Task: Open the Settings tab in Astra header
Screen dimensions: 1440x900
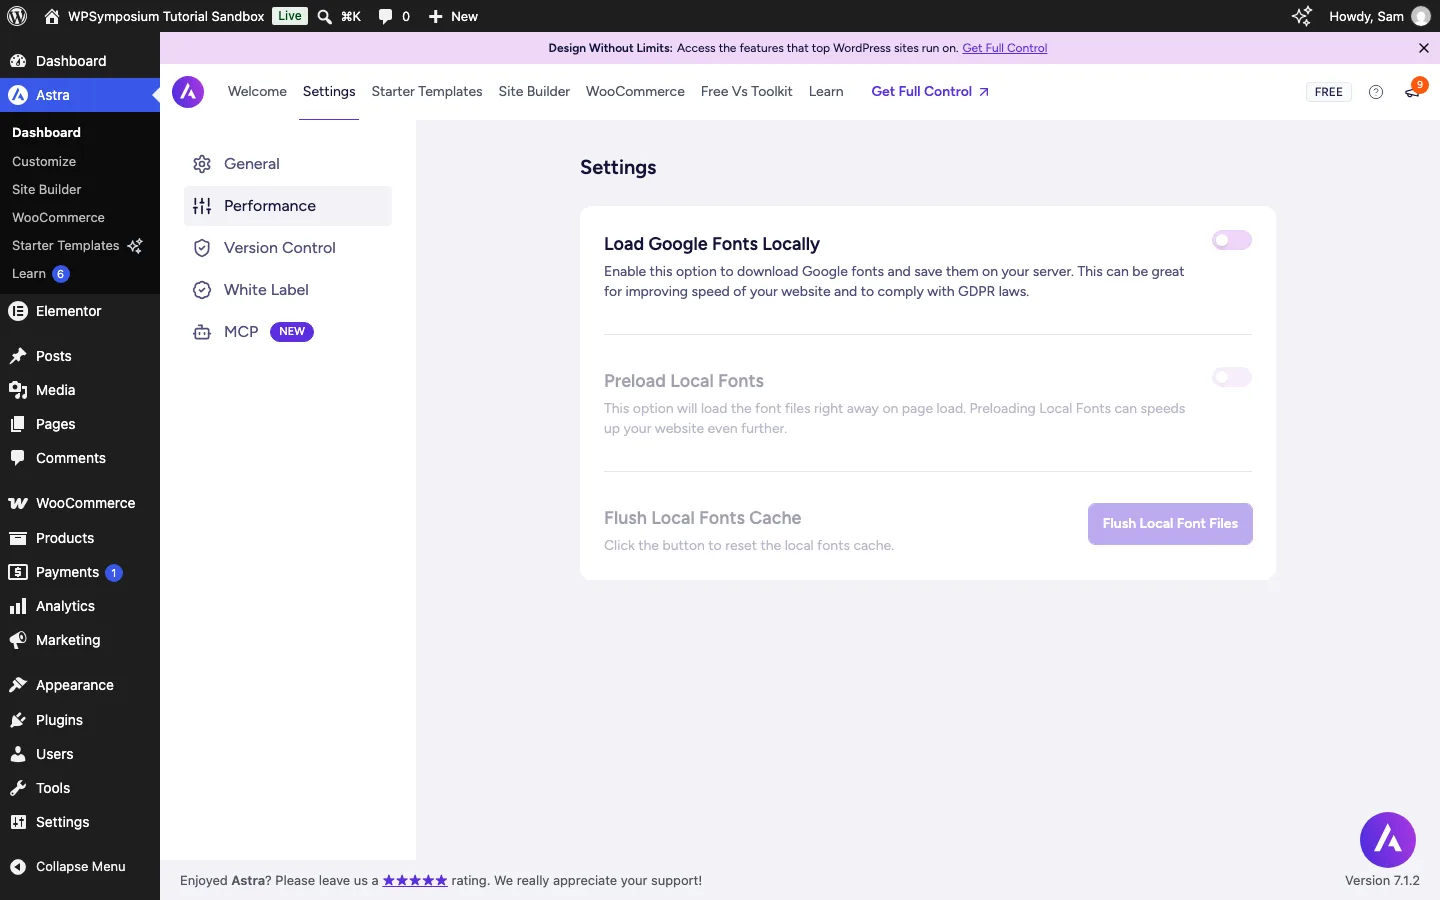Action: click(x=329, y=91)
